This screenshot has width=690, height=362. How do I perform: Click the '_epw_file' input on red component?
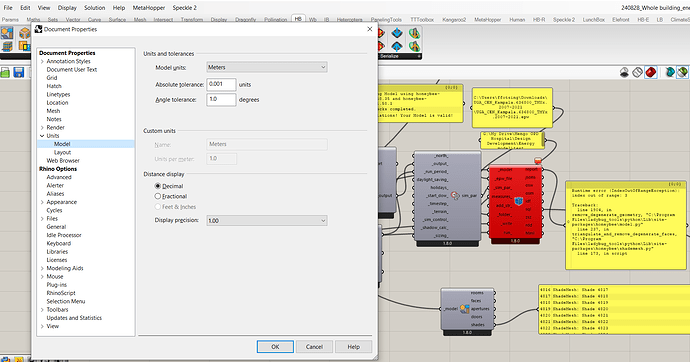(x=503, y=179)
